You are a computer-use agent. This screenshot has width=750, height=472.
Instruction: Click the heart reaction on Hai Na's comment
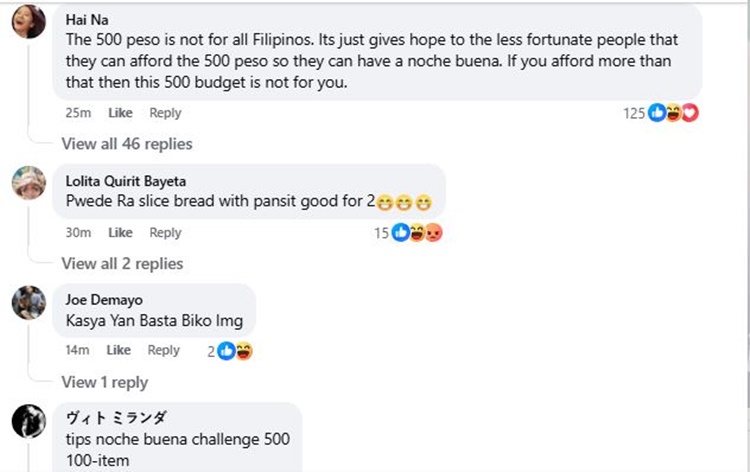(x=689, y=113)
